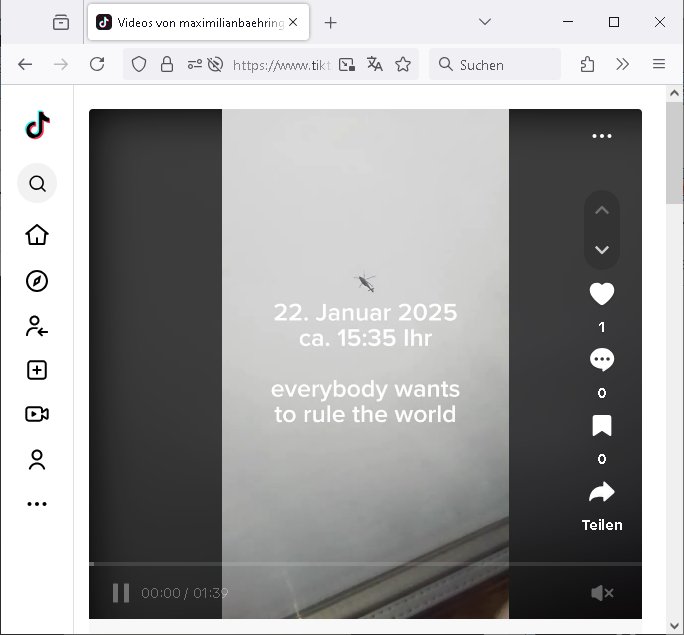684x635 pixels.
Task: Click the Teilen label
Action: pyautogui.click(x=602, y=525)
